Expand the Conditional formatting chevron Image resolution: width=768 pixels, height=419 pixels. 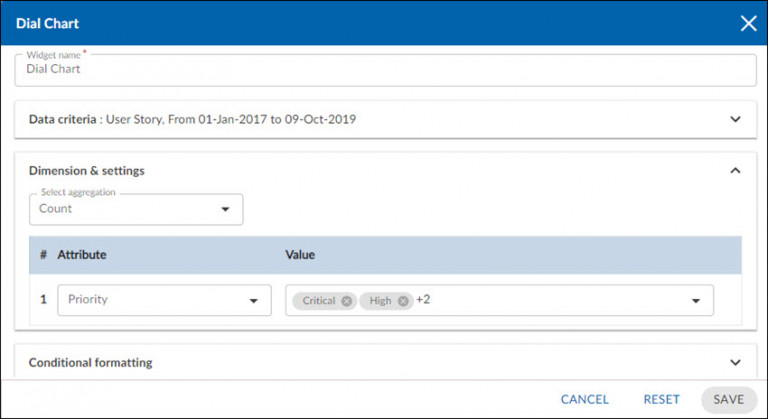click(735, 362)
